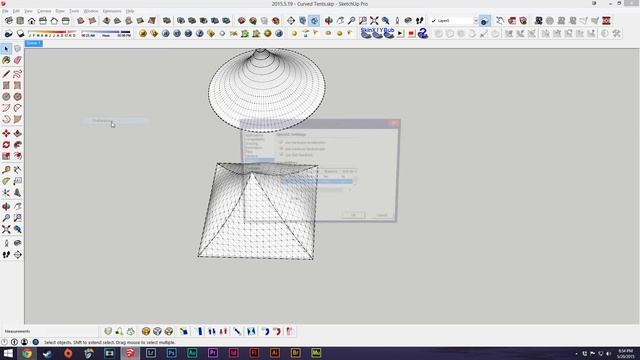640x360 pixels.
Task: Toggle Use maximum texture size checkbox
Action: (281, 149)
